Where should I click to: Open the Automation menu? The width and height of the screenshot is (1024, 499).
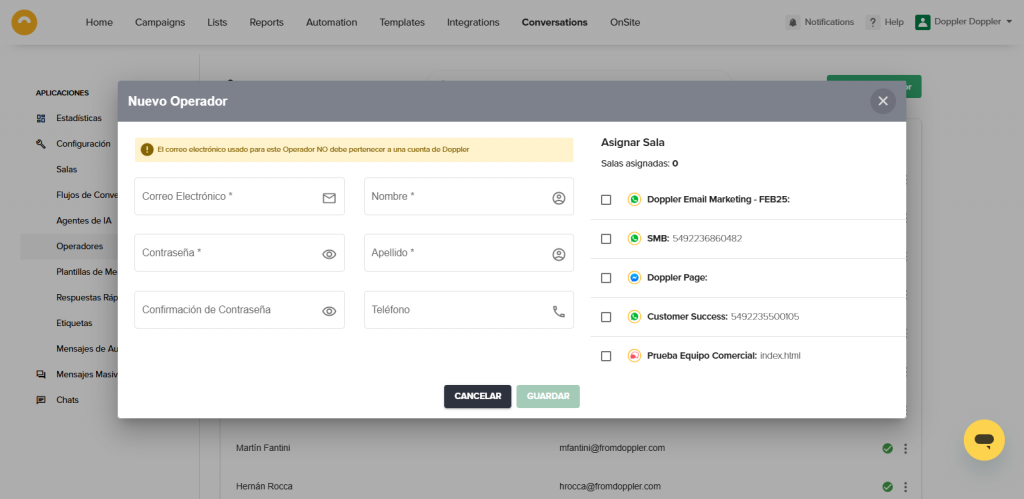pos(332,22)
